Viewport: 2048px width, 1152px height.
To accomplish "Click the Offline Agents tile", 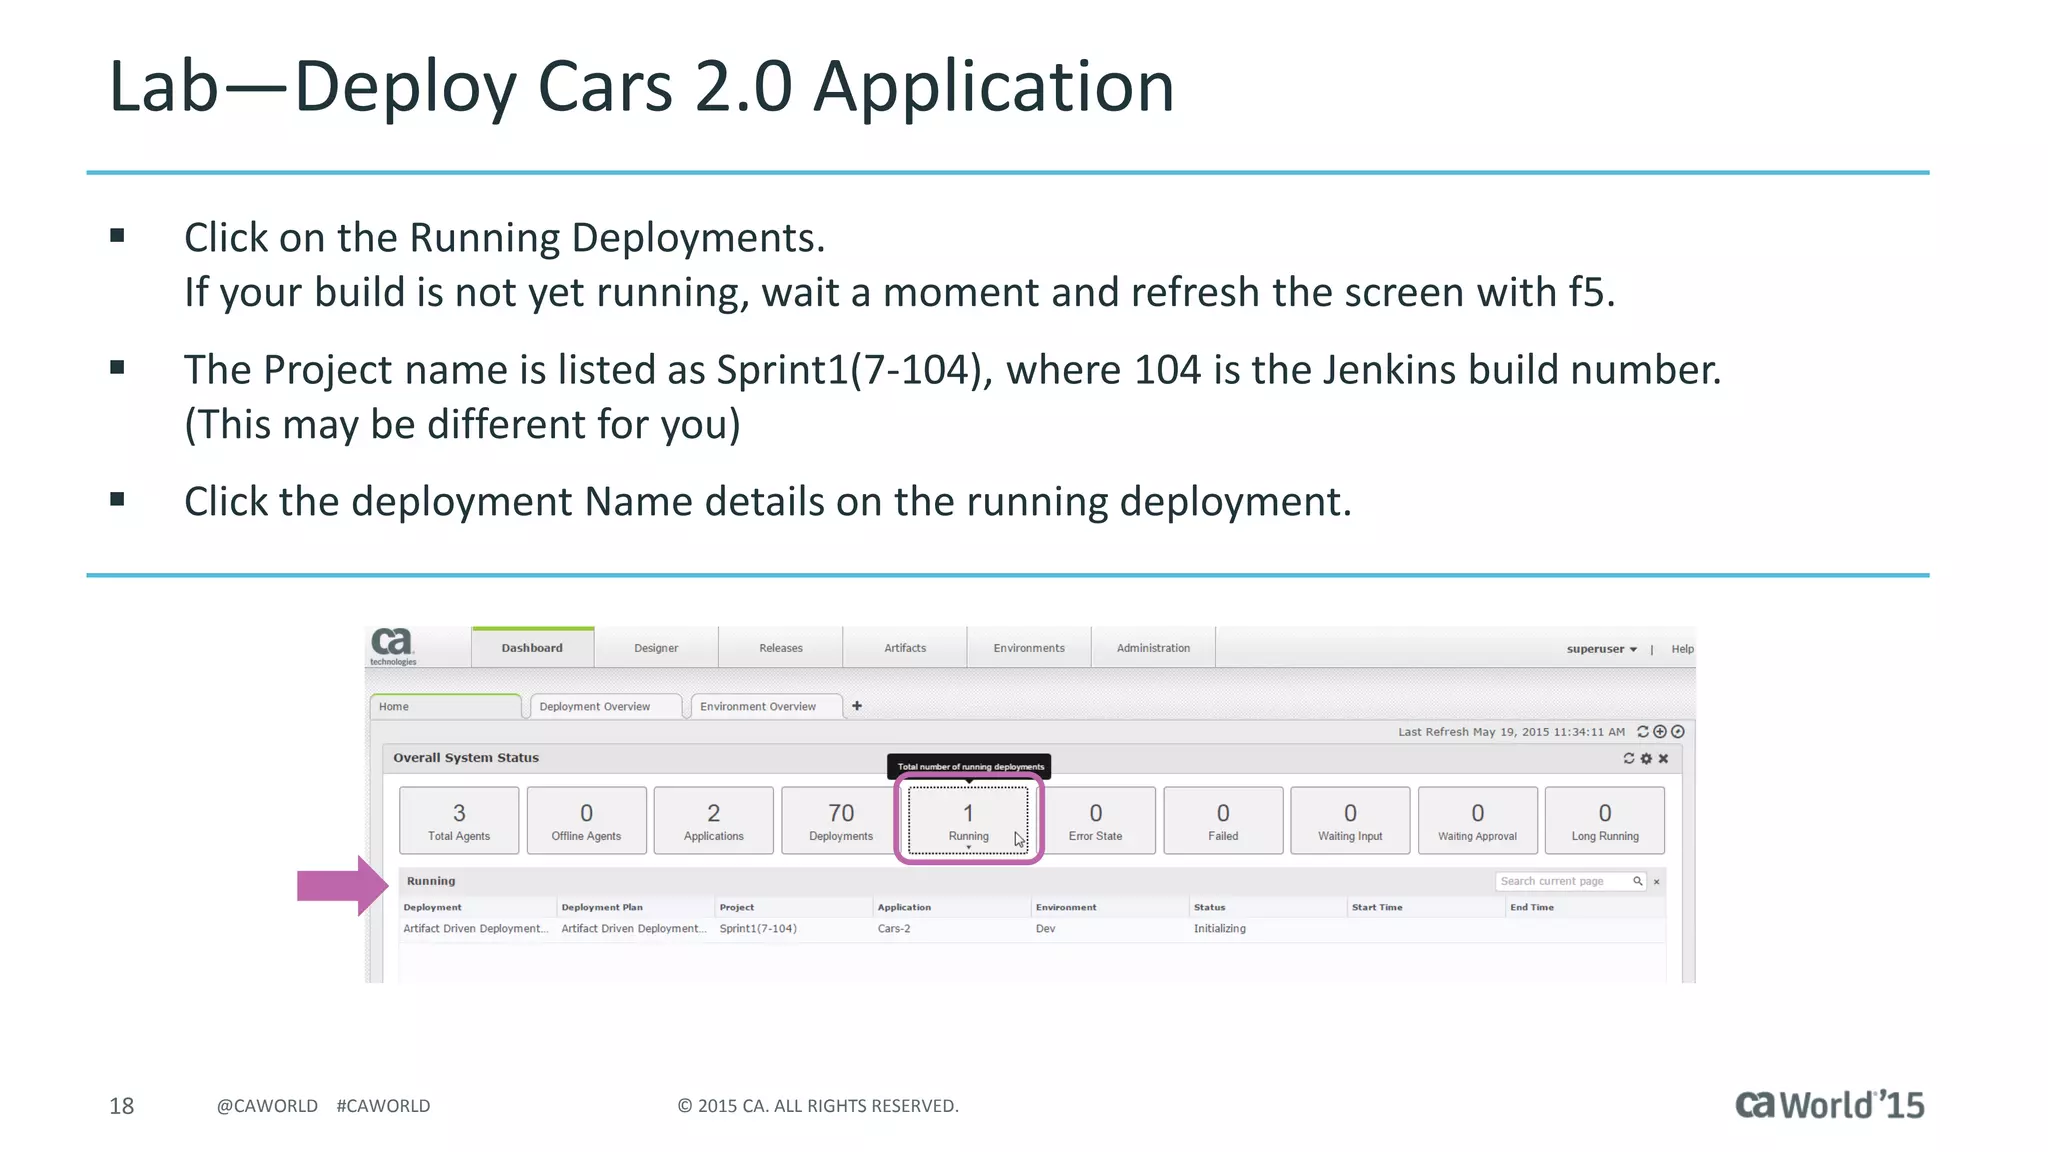I will click(586, 820).
